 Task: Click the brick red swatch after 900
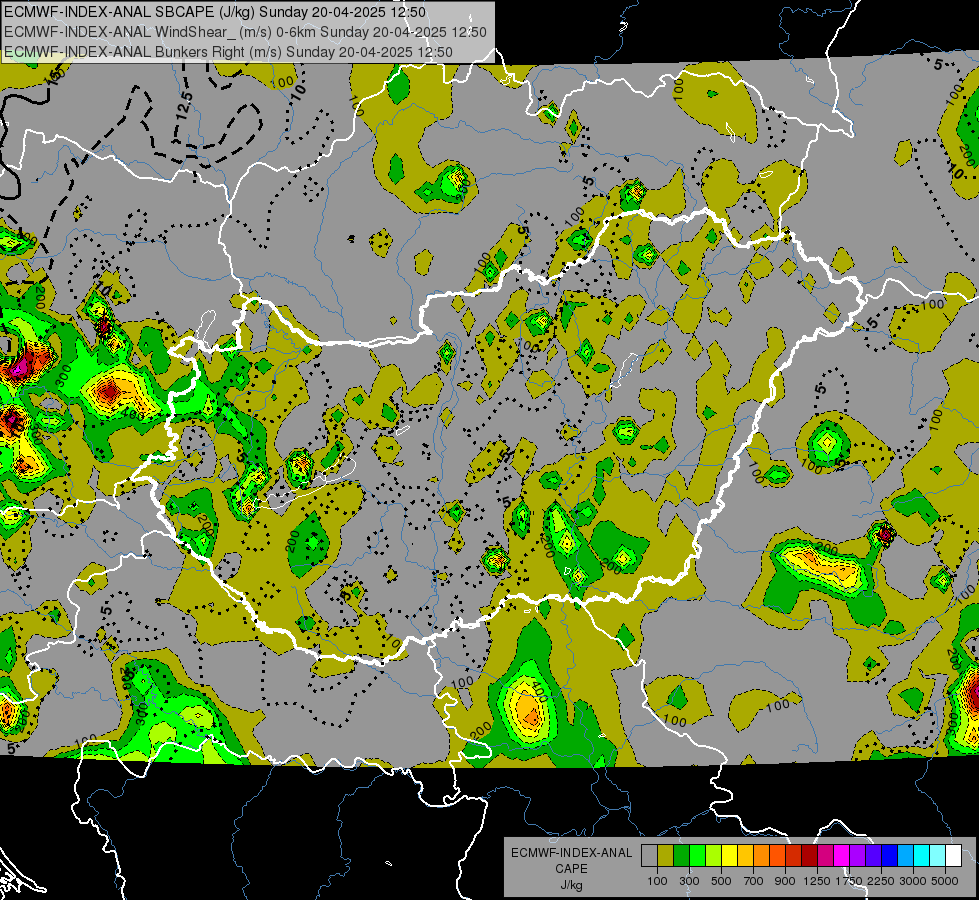click(x=794, y=855)
